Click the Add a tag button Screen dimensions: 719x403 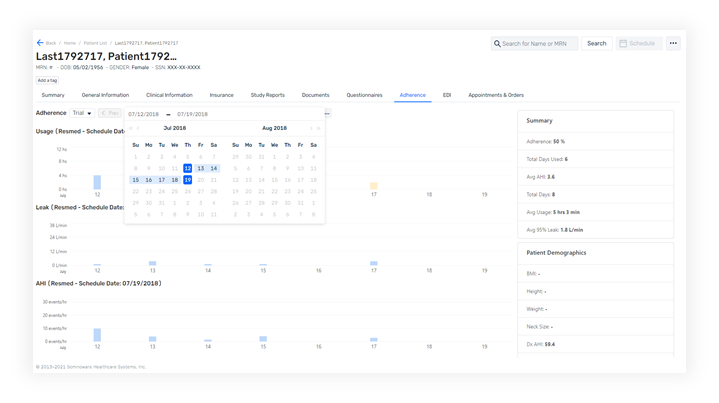pyautogui.click(x=47, y=80)
